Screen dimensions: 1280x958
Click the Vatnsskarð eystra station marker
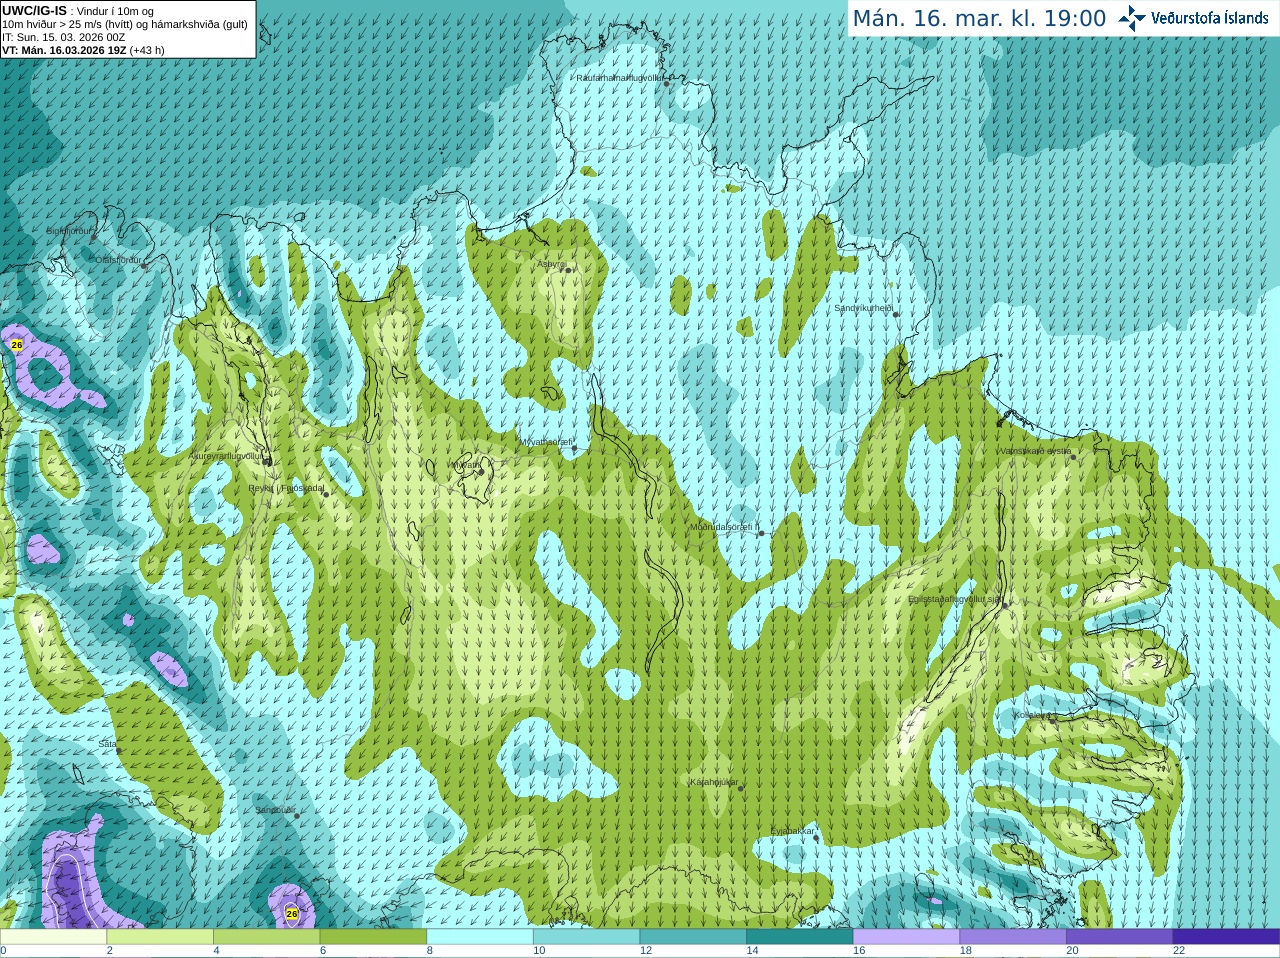pos(1074,457)
